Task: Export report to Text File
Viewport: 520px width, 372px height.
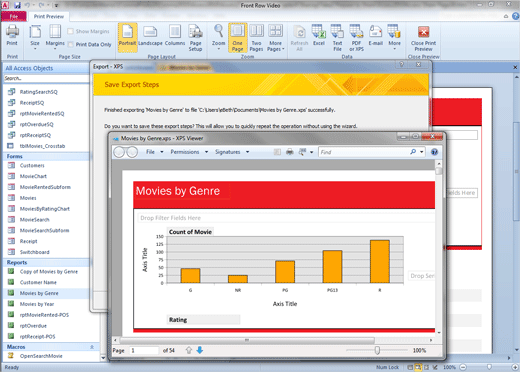Action: click(x=337, y=38)
